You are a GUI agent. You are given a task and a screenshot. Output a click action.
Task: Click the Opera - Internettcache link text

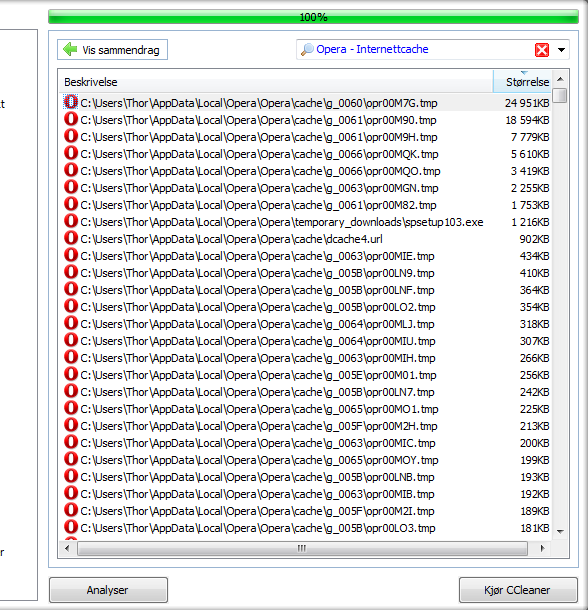[372, 49]
